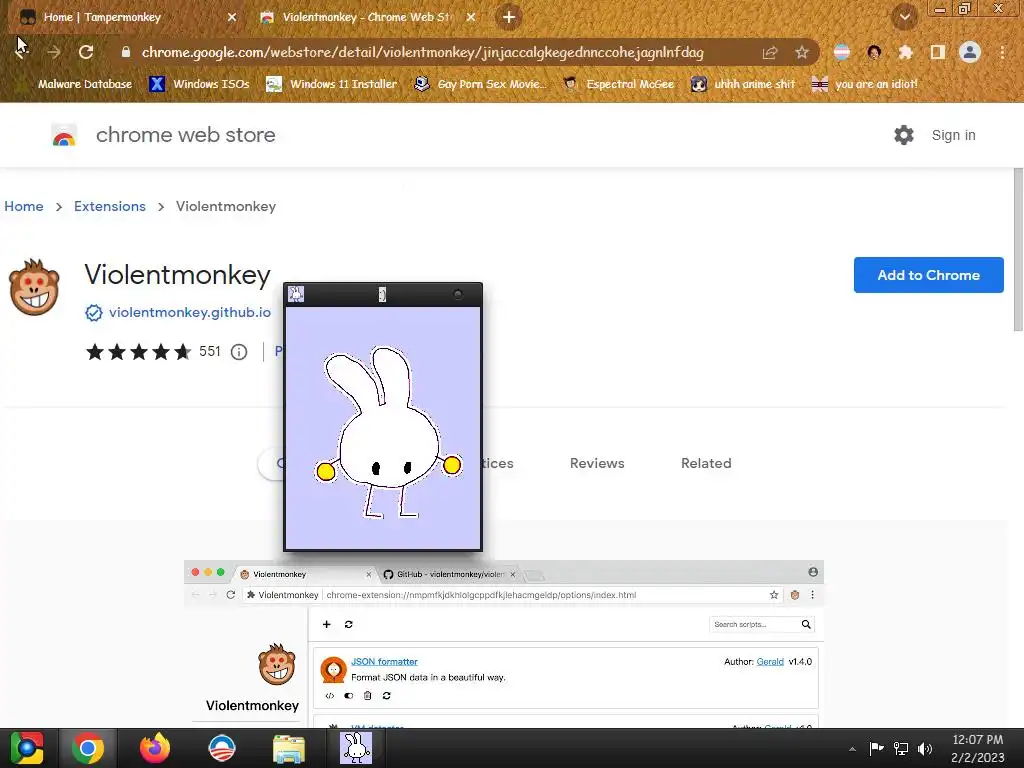Screen dimensions: 1024x768
Task: Share this page with the share icon
Action: pyautogui.click(x=770, y=52)
